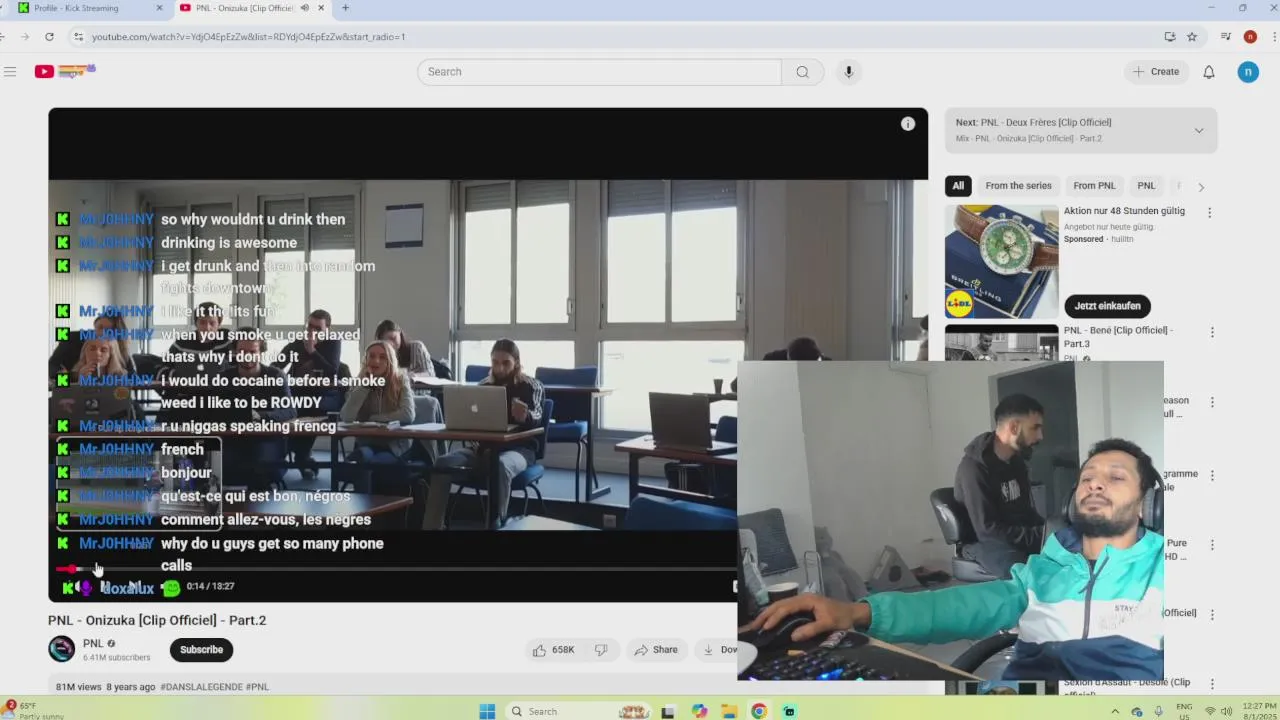Open options for PNL - Bené video

click(1212, 332)
